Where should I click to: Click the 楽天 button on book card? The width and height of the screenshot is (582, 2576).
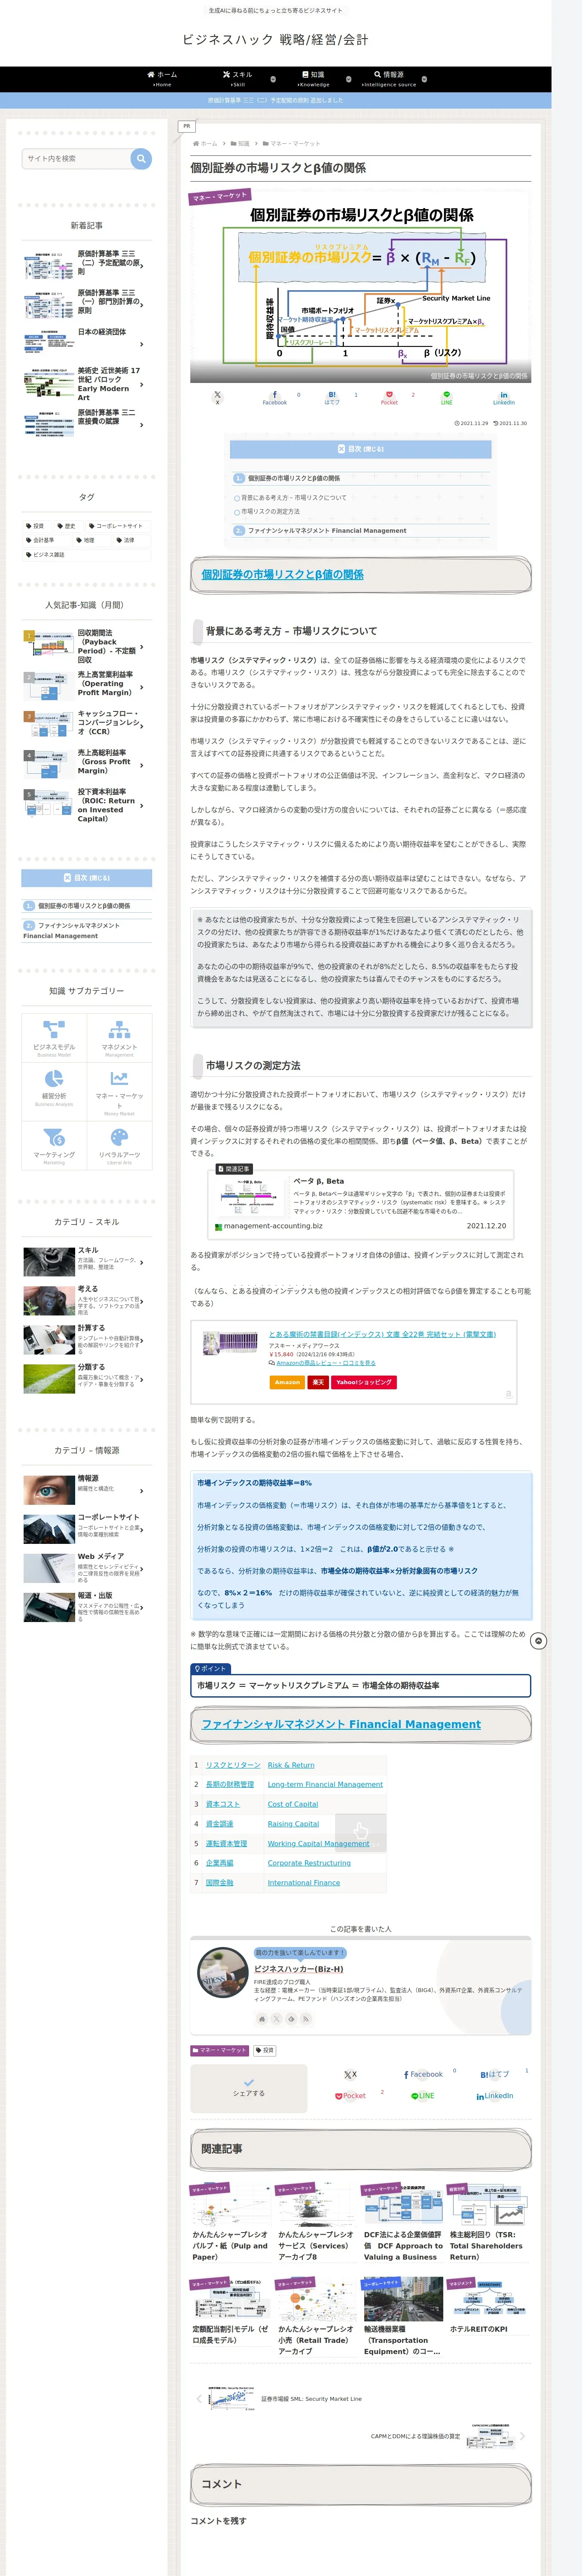(x=318, y=1382)
